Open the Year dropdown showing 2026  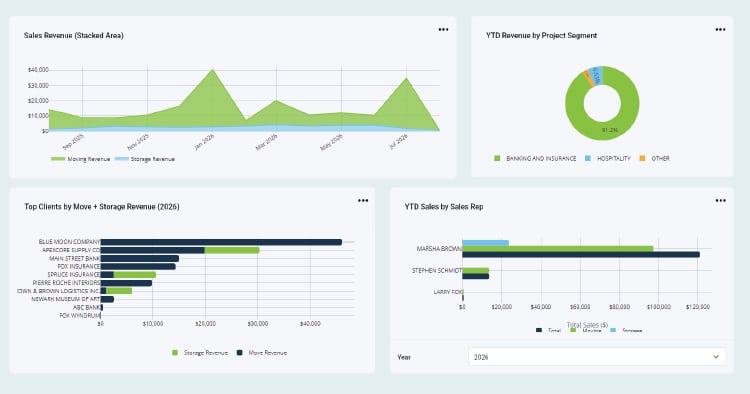(x=596, y=357)
